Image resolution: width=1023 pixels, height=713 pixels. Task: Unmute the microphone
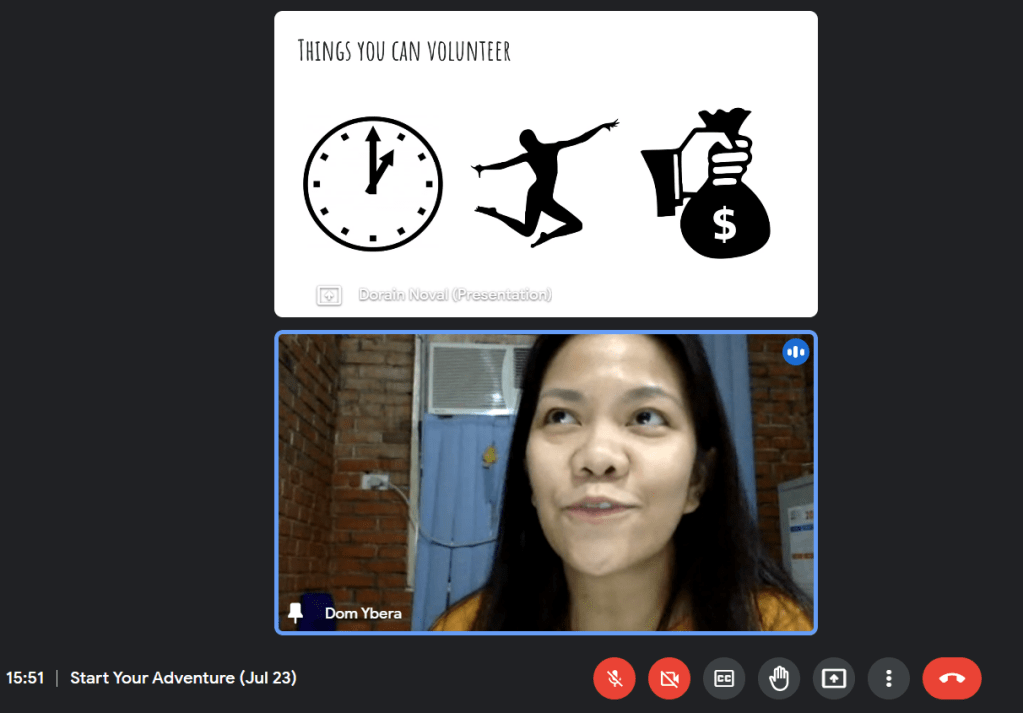coord(615,679)
